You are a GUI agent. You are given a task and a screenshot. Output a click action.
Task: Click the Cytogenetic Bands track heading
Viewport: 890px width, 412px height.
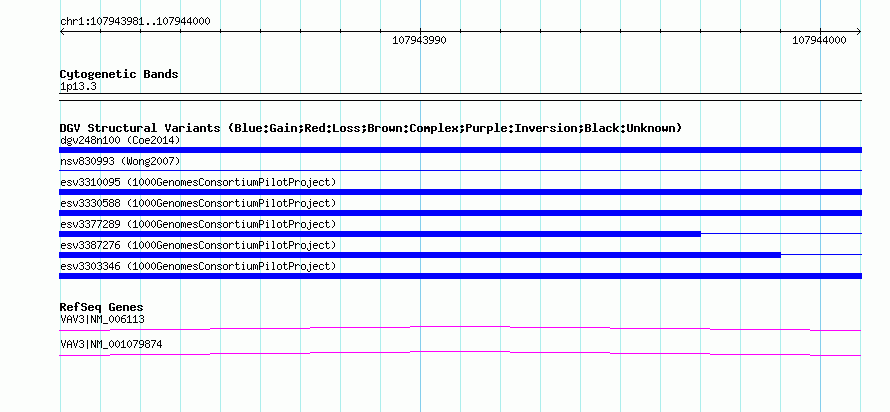(119, 74)
